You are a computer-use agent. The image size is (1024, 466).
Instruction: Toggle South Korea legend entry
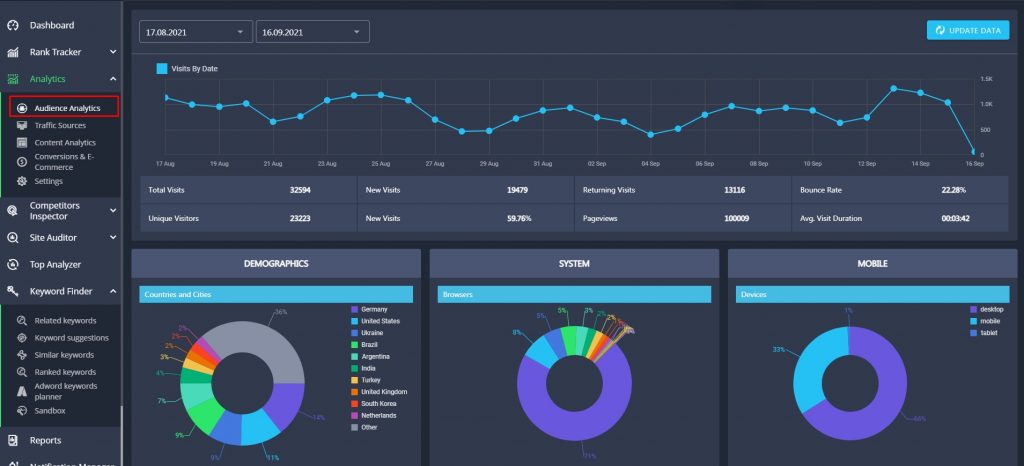pos(374,403)
